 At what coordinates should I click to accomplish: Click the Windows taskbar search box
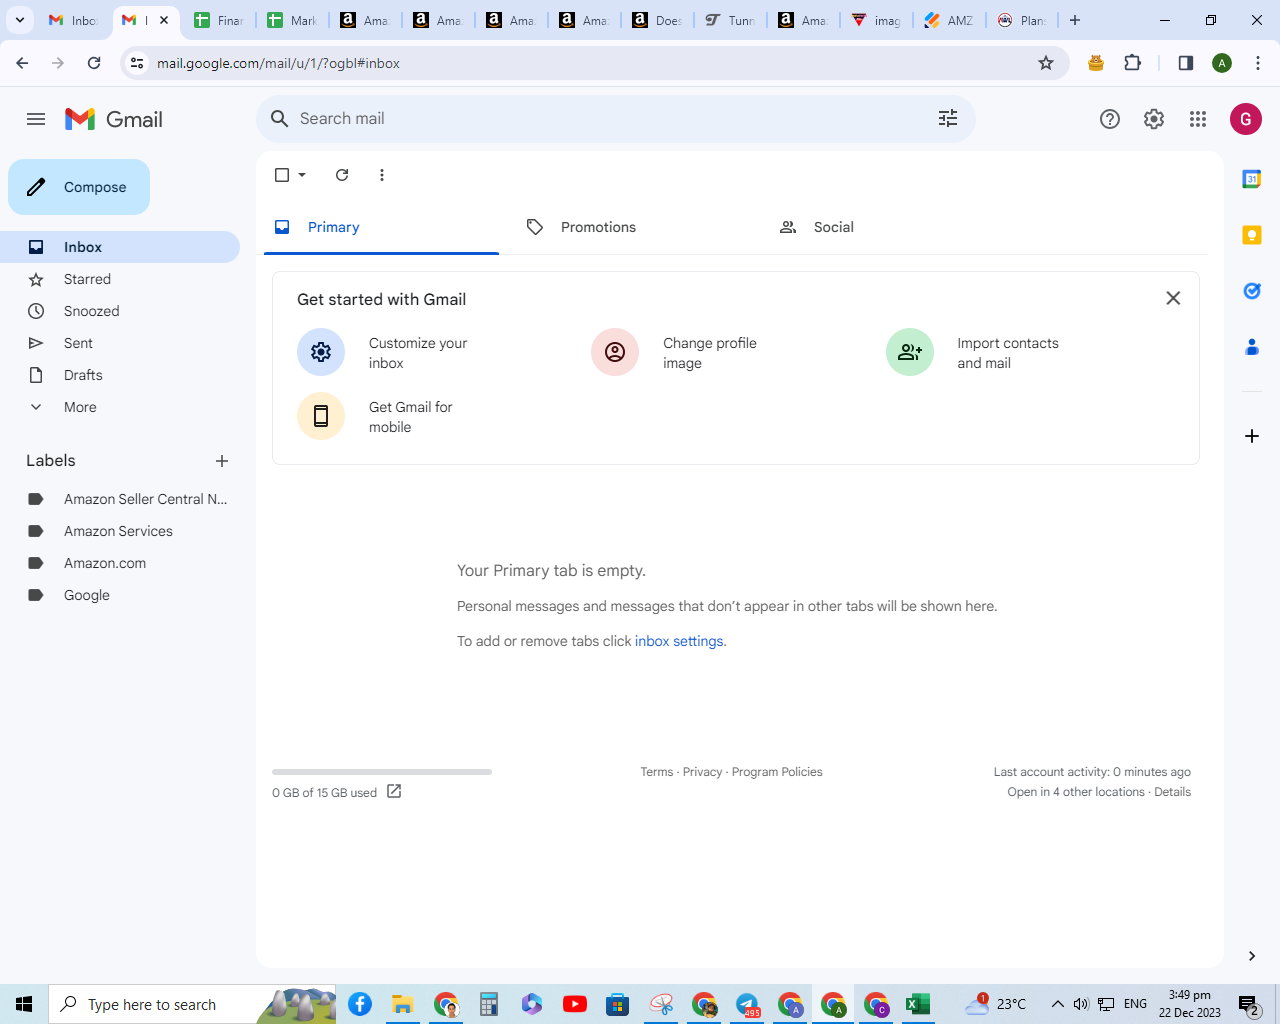(x=192, y=1004)
